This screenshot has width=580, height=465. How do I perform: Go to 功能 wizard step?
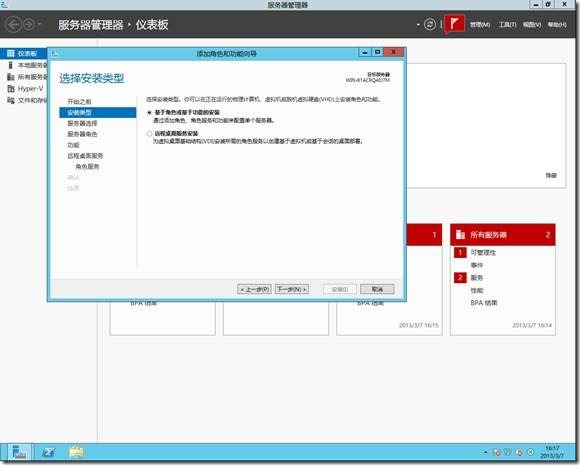73,145
